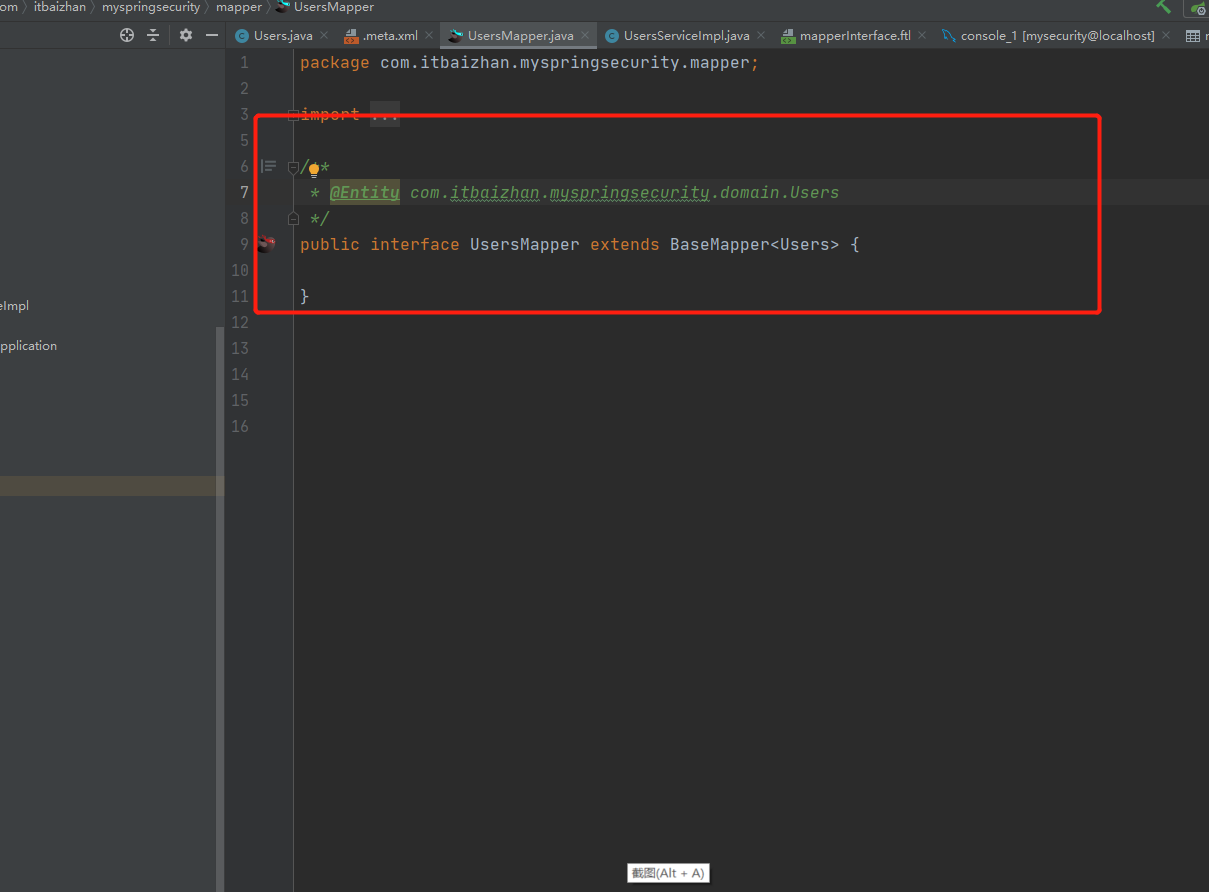The width and height of the screenshot is (1209, 892).
Task: Close the Users.java tab
Action: click(x=324, y=35)
